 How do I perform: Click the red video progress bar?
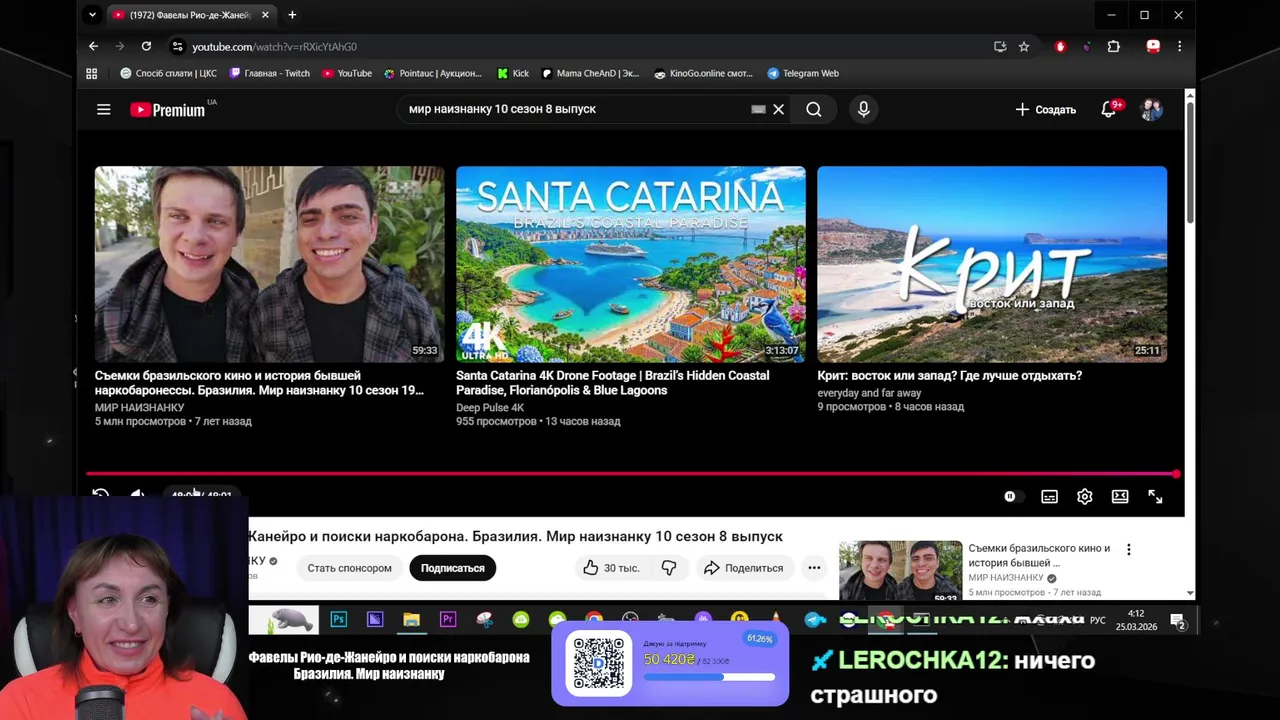coord(632,474)
